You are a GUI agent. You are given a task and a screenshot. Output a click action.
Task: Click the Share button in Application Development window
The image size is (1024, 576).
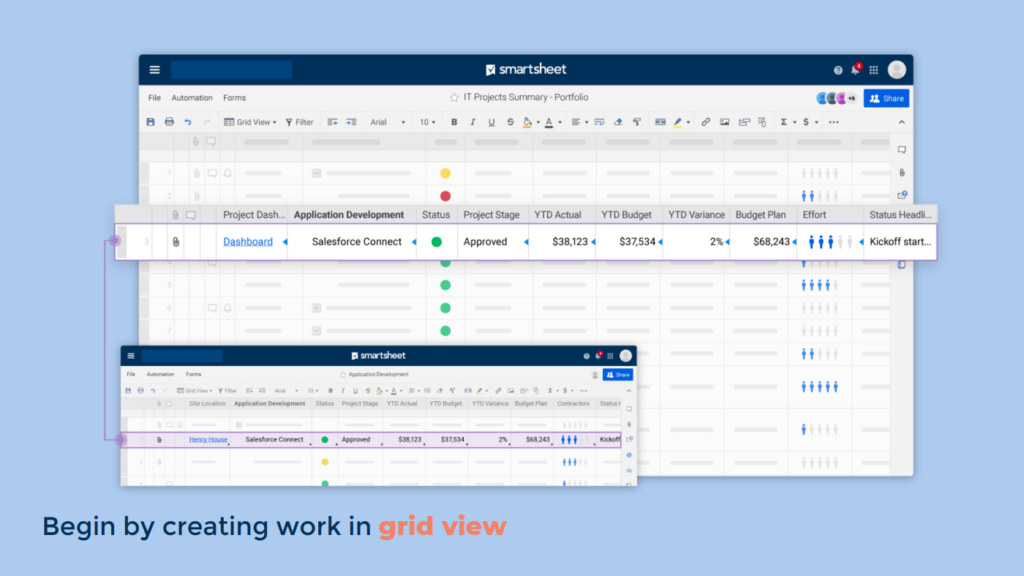[x=618, y=375]
